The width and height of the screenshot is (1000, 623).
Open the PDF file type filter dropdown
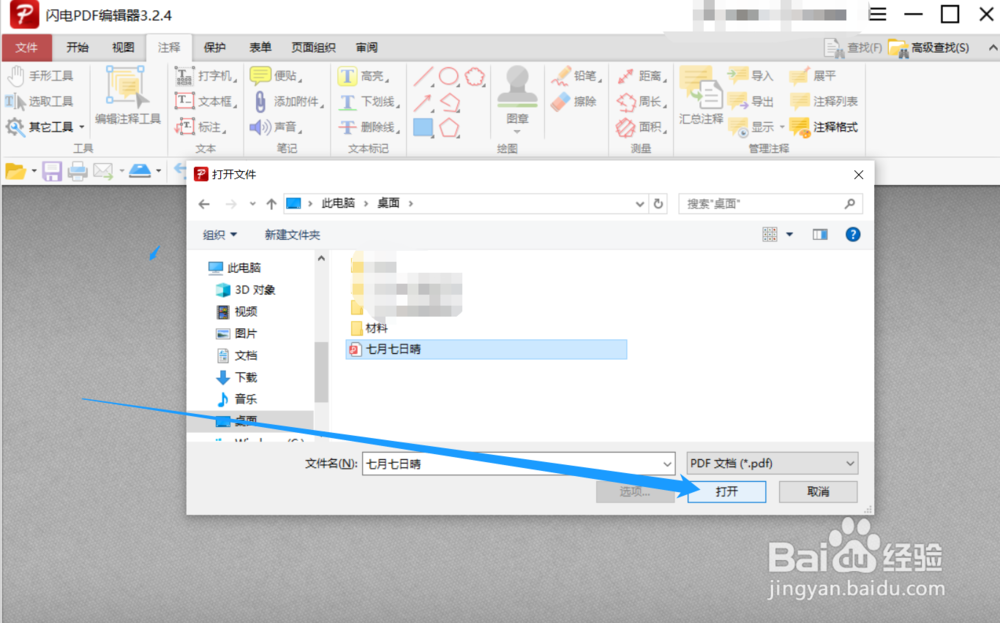[x=772, y=464]
